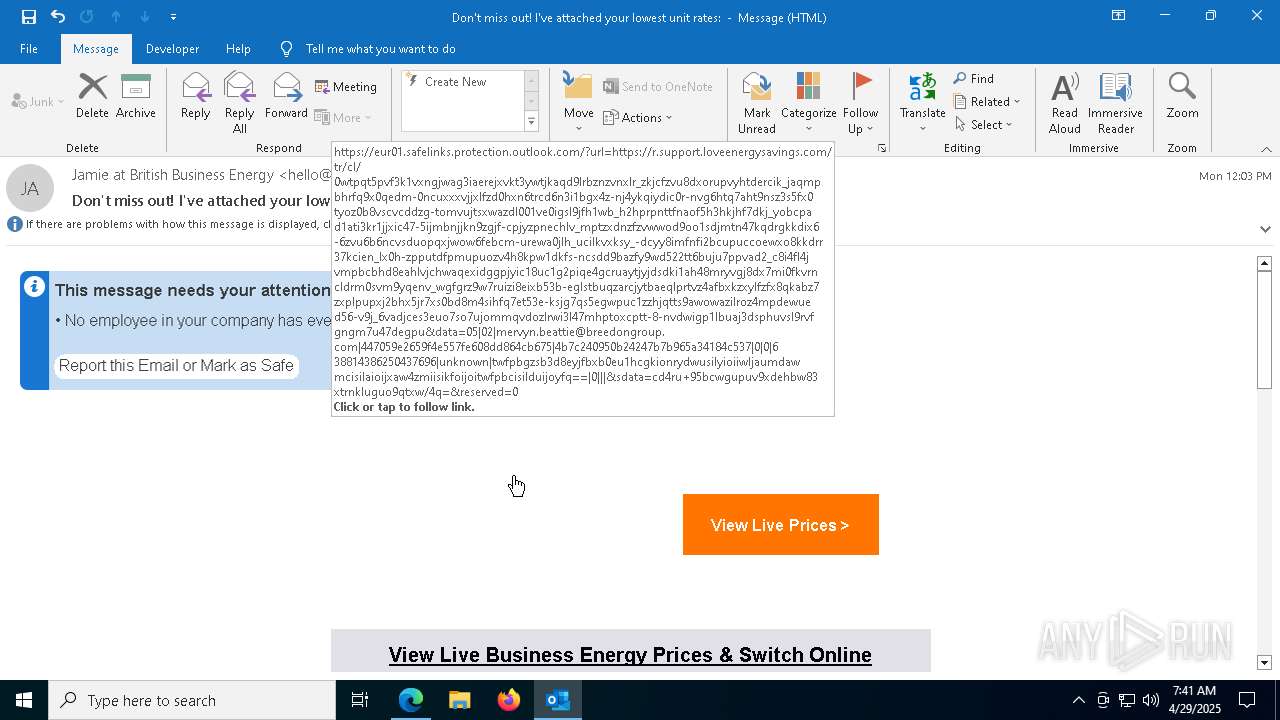Delete this email message
Screen dimensions: 1280x720
(x=92, y=96)
